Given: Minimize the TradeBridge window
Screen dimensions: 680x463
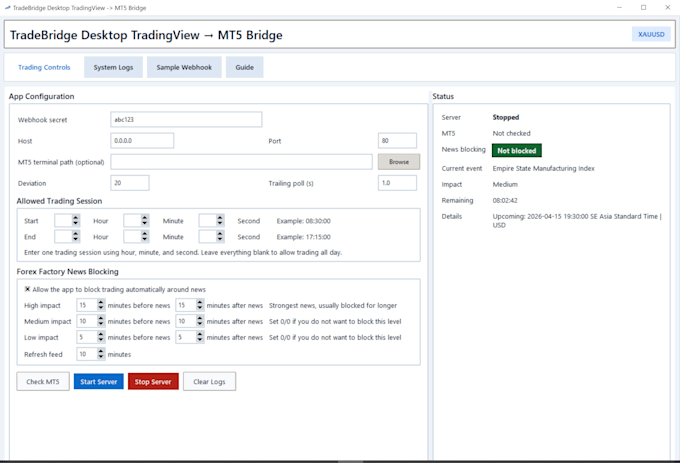Looking at the screenshot, I should 619,7.
